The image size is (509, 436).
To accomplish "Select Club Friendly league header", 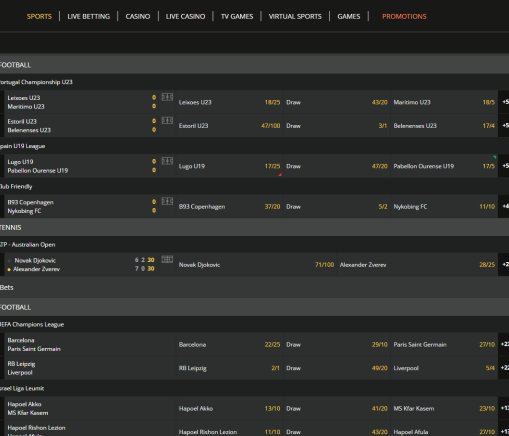I will click(254, 186).
